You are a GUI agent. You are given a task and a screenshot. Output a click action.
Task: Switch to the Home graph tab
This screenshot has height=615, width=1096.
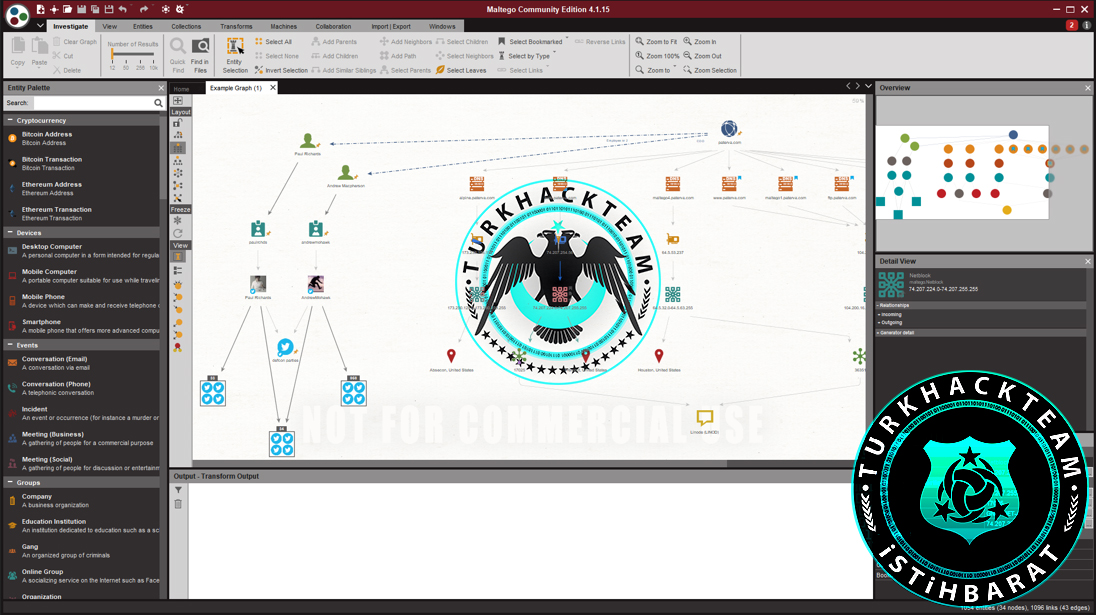tap(181, 89)
